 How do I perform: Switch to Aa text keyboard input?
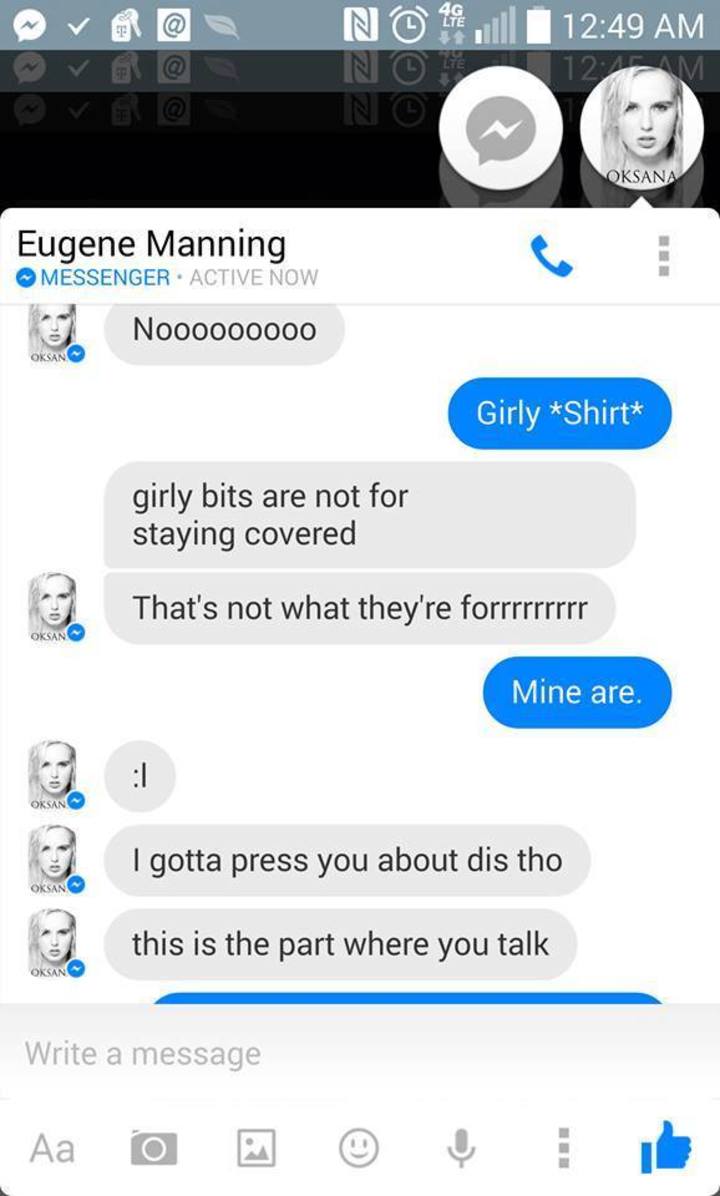[x=53, y=1148]
